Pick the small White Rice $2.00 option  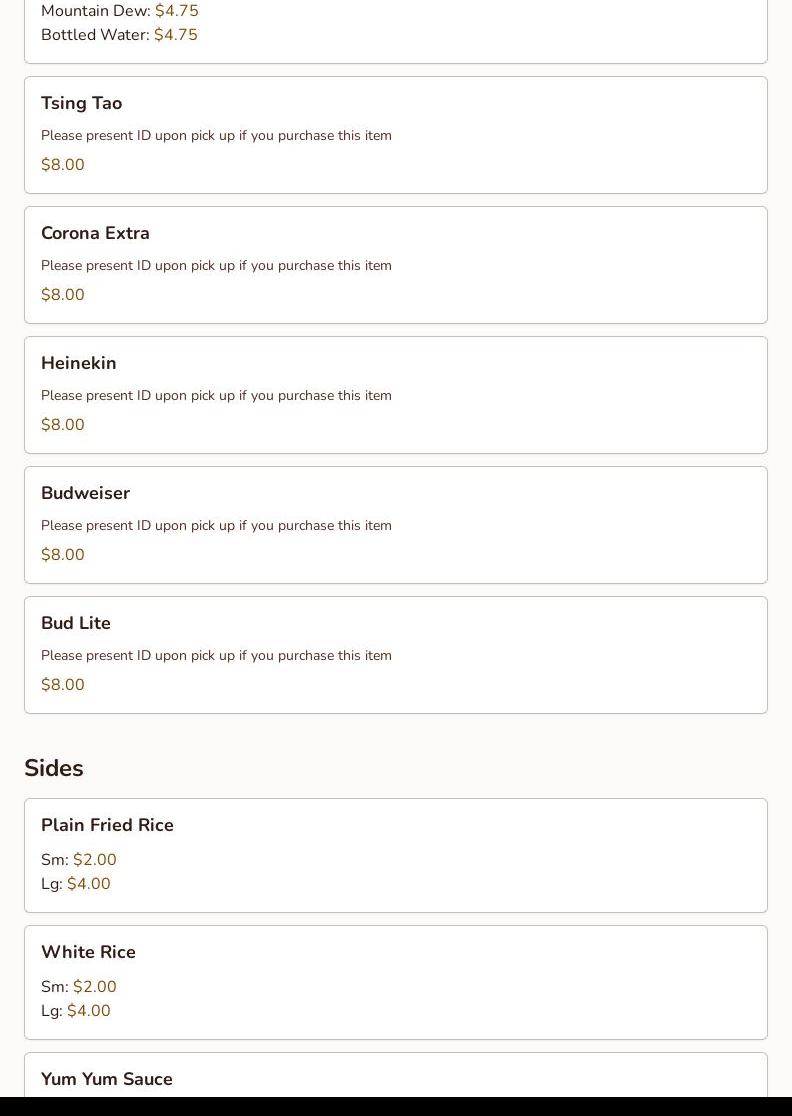pos(95,987)
